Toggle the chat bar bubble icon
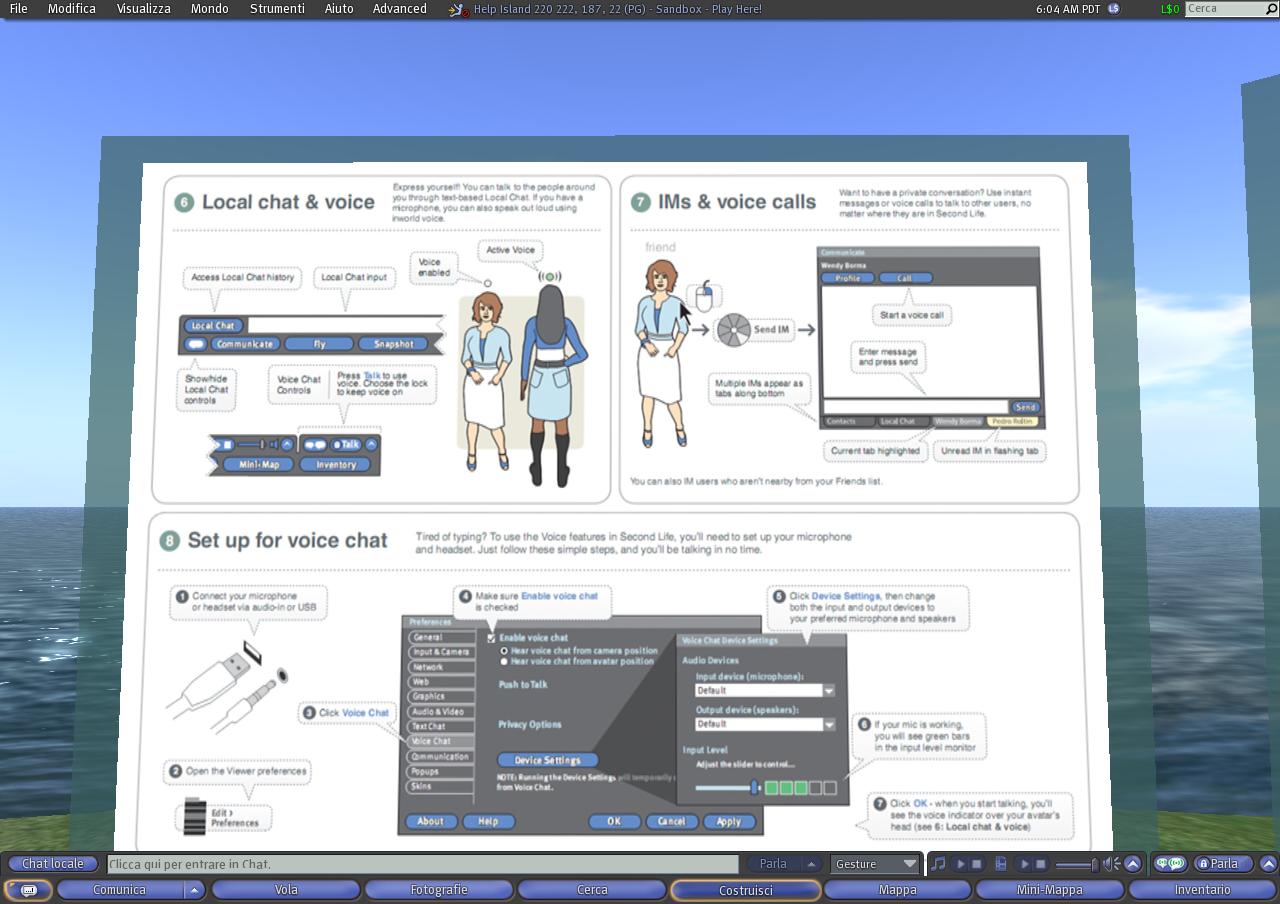Screen dimensions: 1280x904 (28, 890)
